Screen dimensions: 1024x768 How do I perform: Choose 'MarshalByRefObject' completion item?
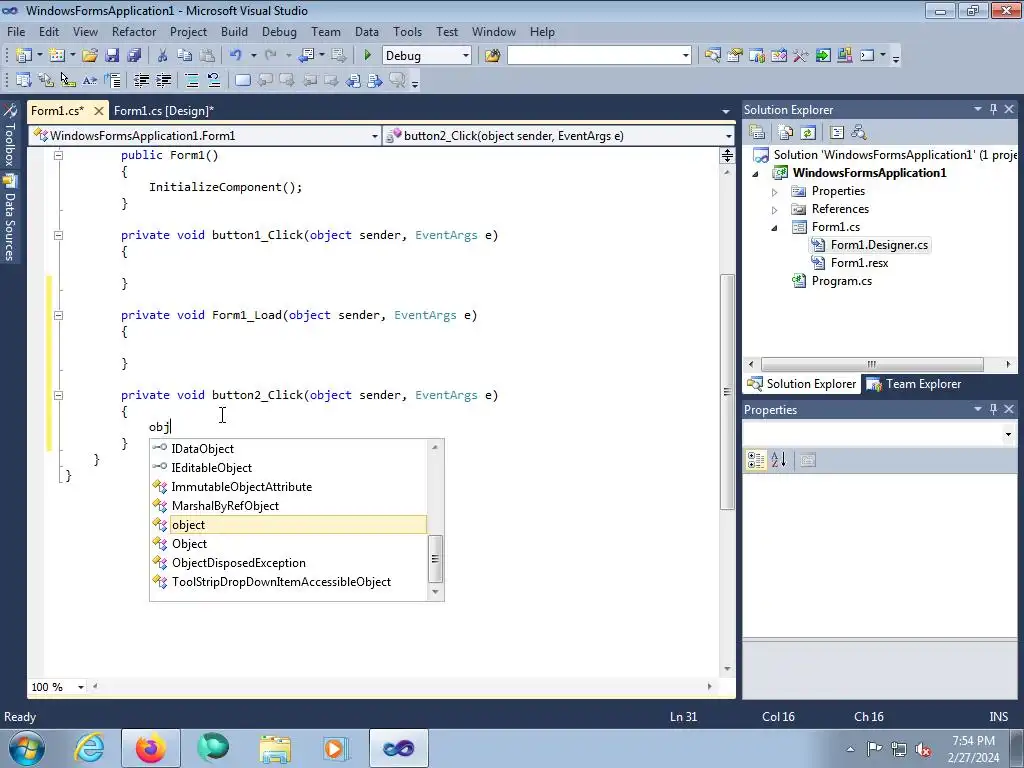click(x=225, y=505)
